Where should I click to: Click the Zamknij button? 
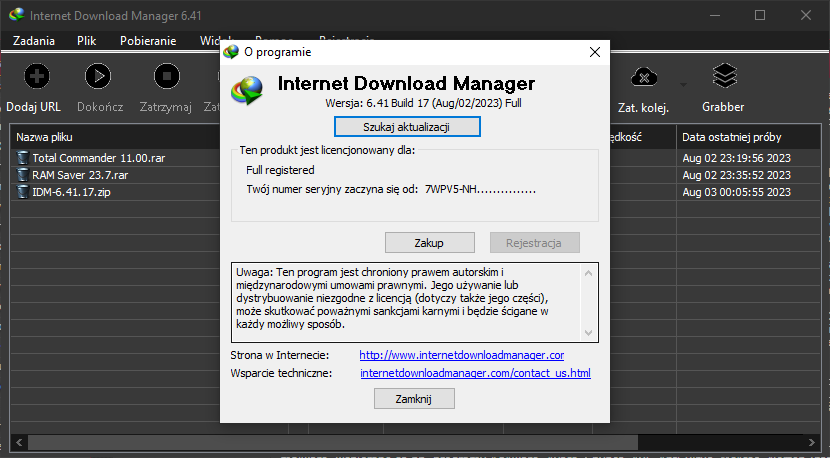pos(414,399)
